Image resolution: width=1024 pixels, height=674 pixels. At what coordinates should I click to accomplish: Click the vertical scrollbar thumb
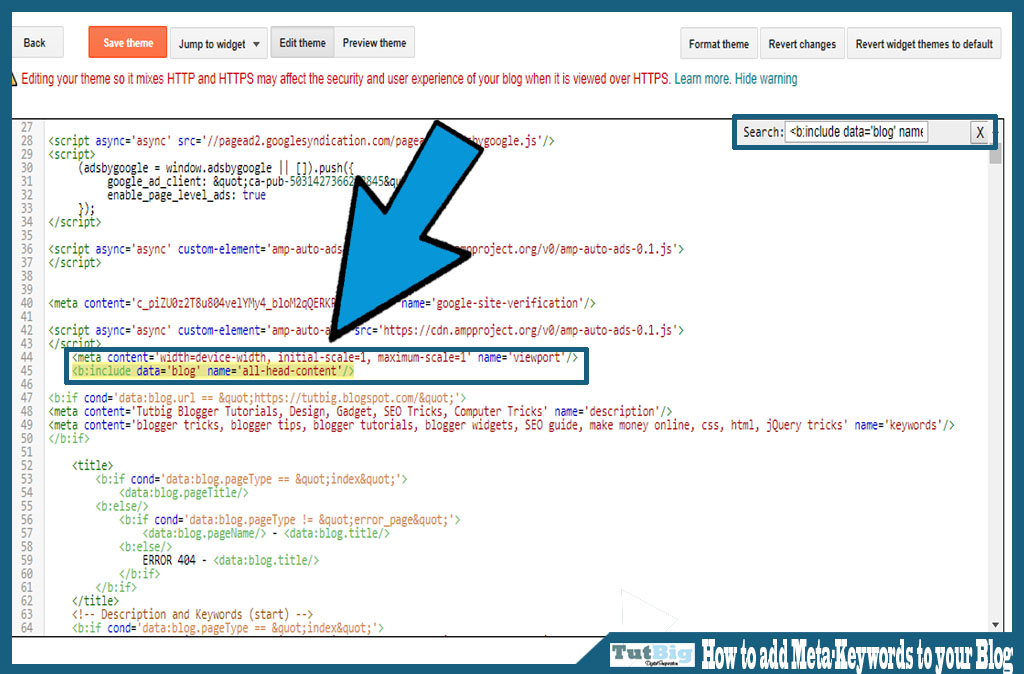(x=995, y=154)
